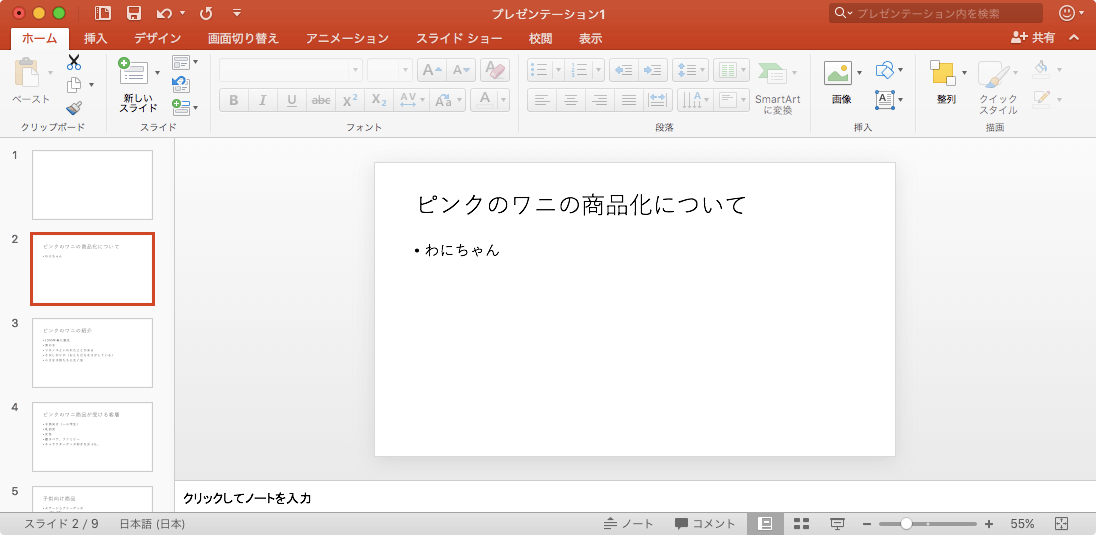
Task: Switch to slide sorter view icon
Action: (x=801, y=524)
